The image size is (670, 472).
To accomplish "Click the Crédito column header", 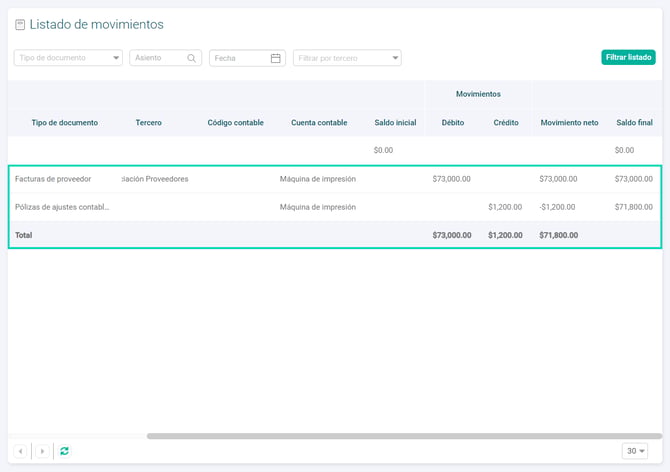I will [506, 123].
